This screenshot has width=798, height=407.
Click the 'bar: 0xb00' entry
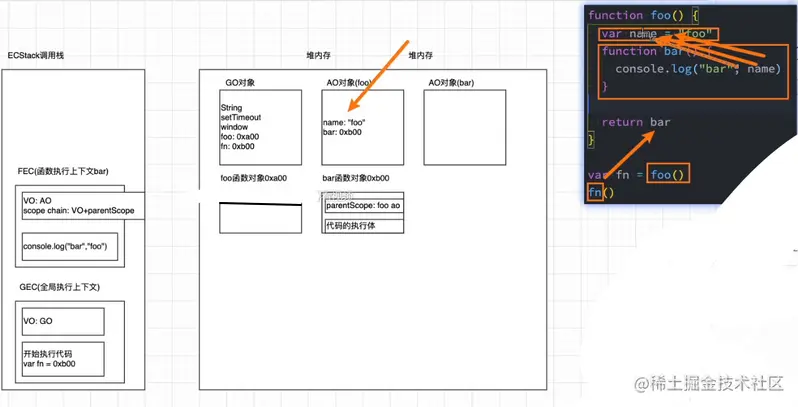click(342, 132)
